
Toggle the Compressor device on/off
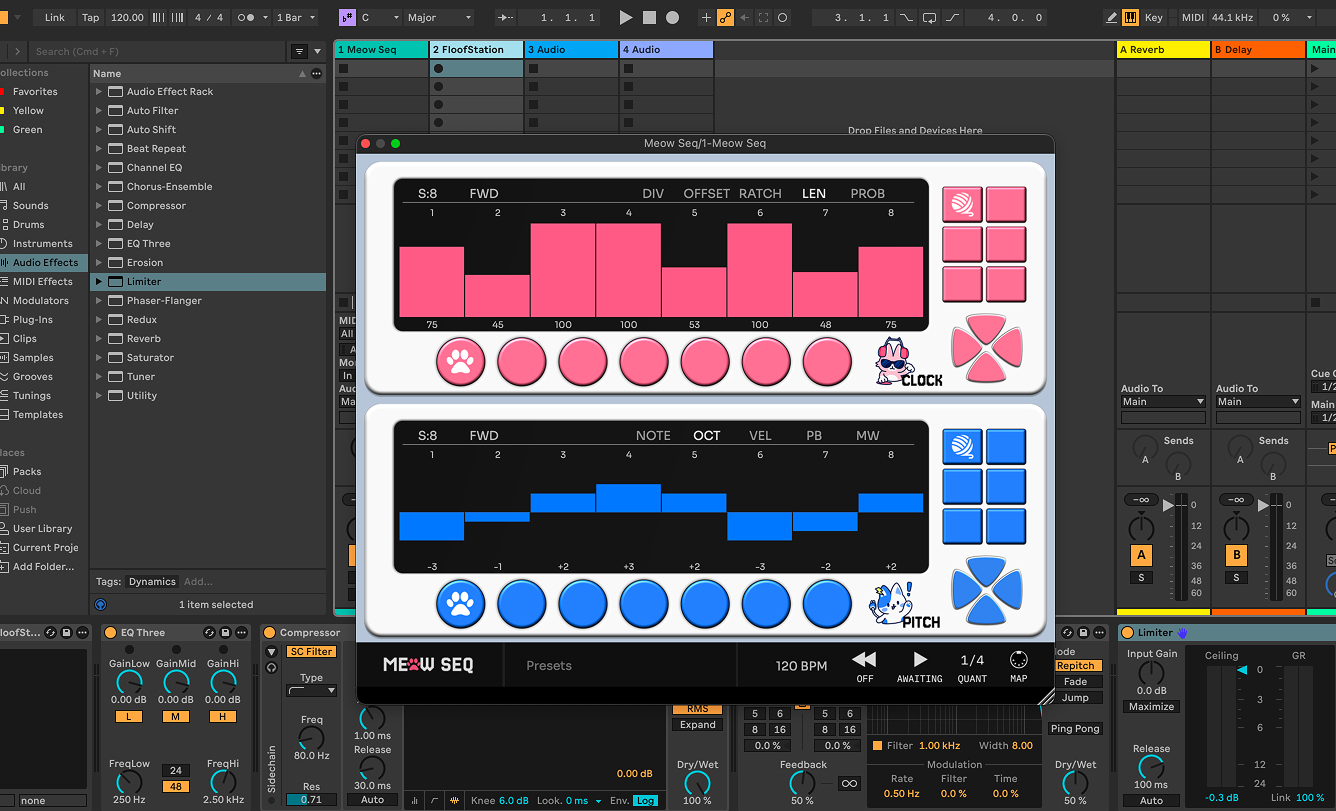269,632
